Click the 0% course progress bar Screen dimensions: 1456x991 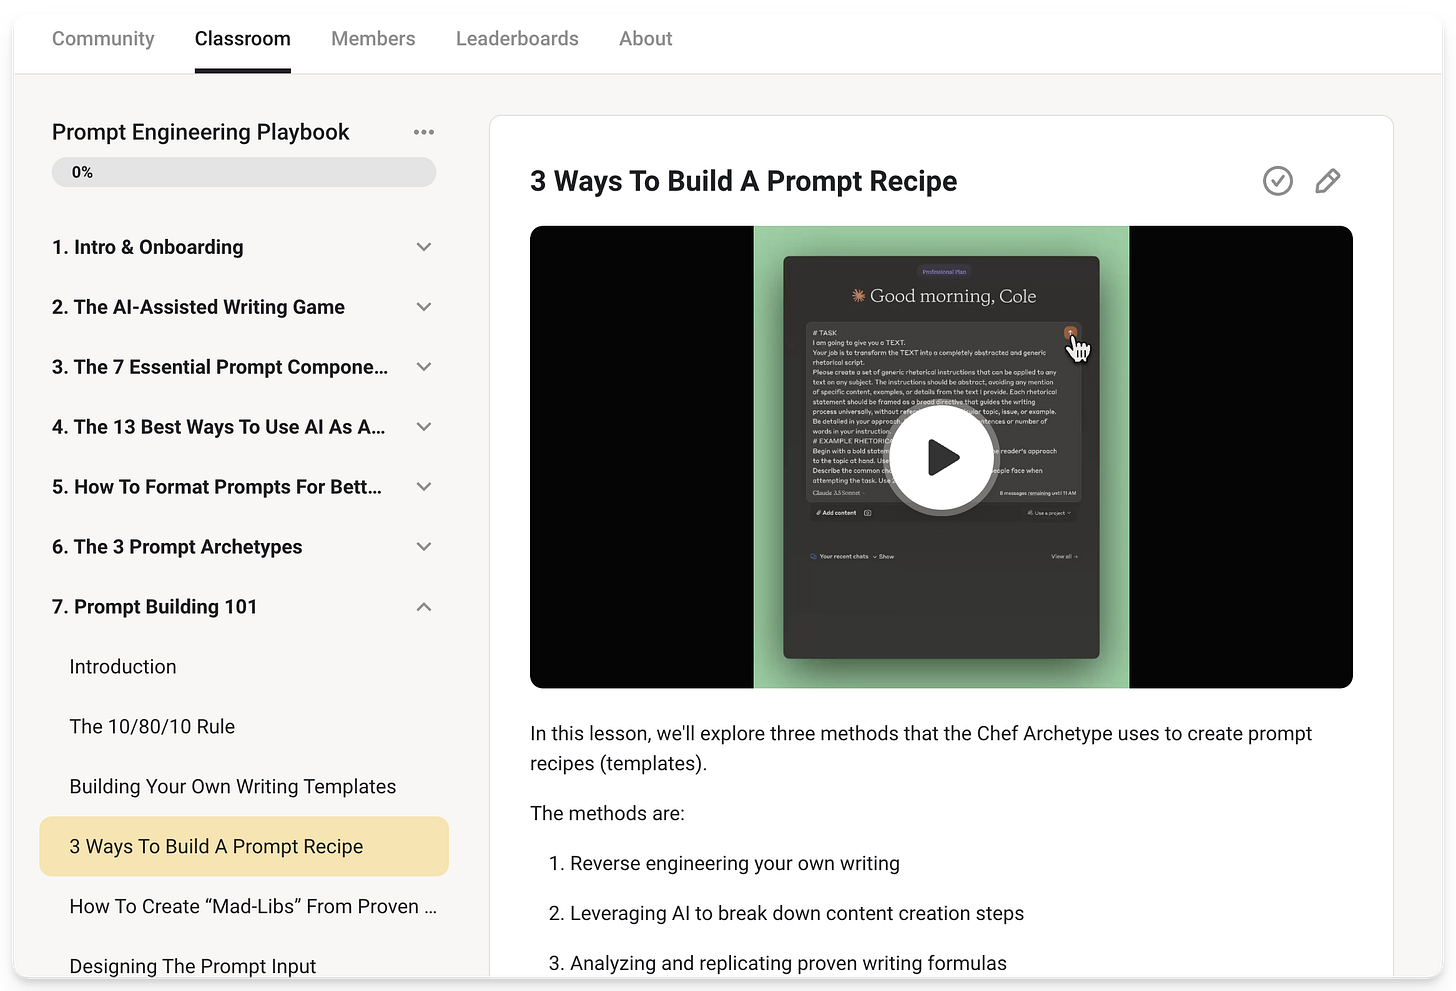(244, 172)
